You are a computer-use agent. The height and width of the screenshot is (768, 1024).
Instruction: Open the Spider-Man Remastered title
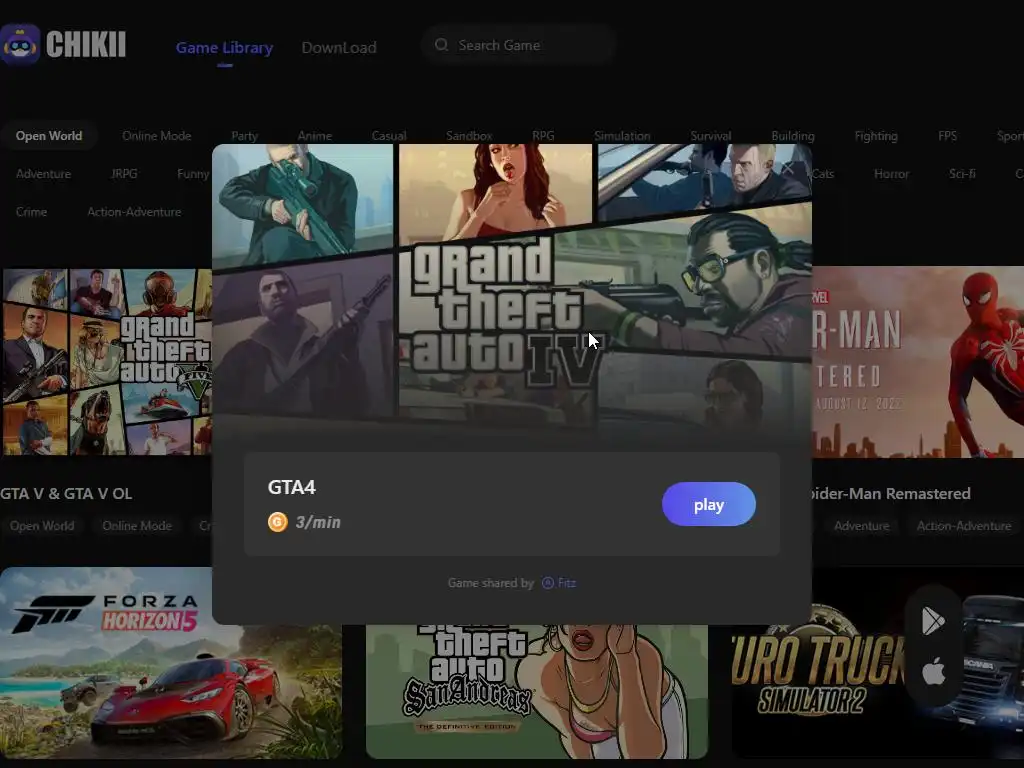891,494
